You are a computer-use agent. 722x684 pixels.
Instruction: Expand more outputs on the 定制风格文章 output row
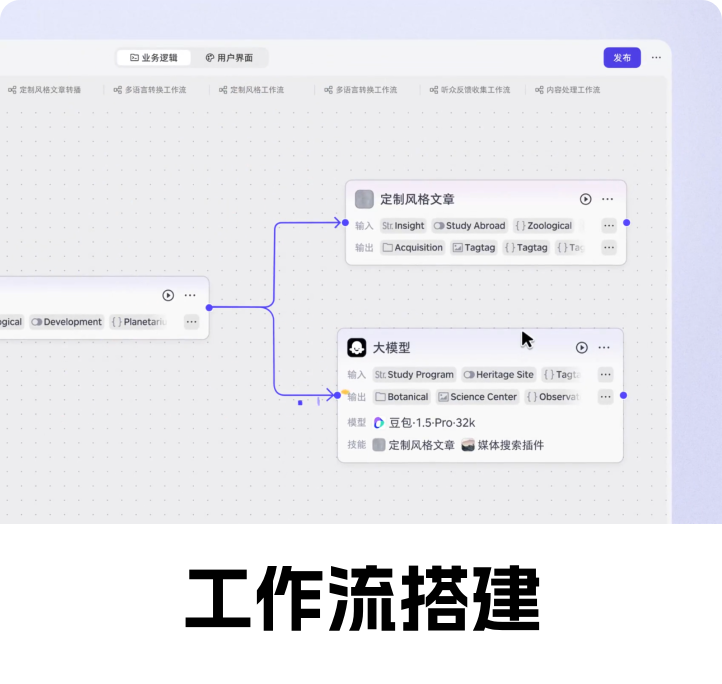[x=609, y=248]
